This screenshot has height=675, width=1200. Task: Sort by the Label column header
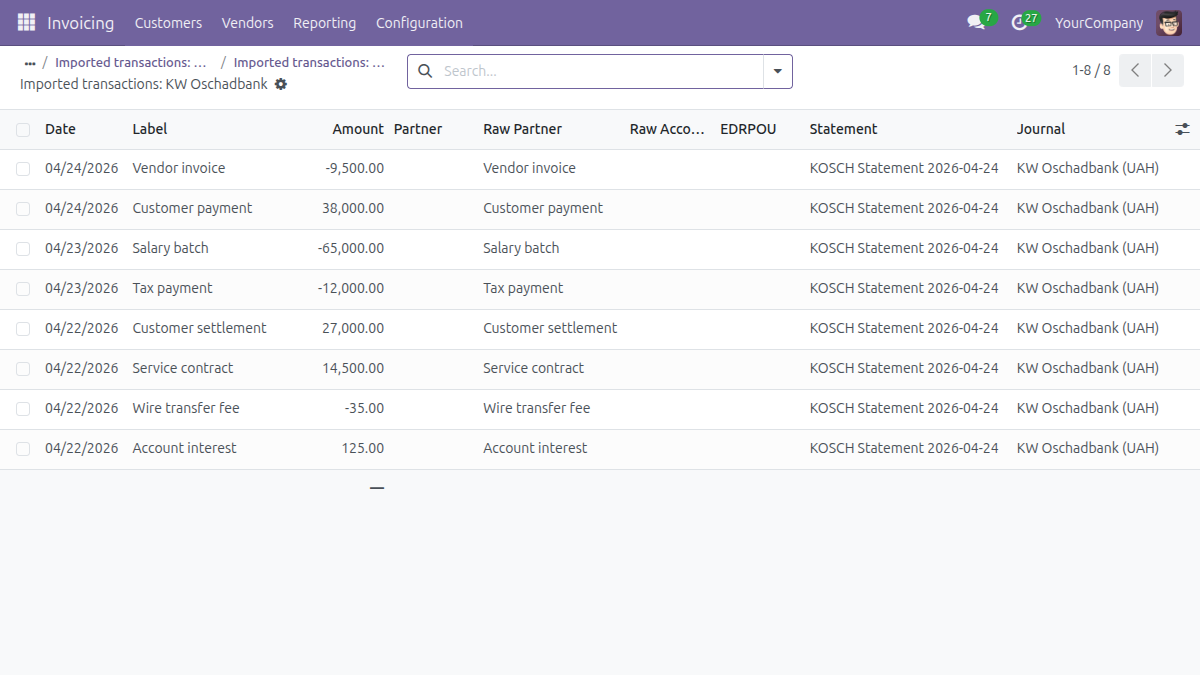(x=150, y=129)
